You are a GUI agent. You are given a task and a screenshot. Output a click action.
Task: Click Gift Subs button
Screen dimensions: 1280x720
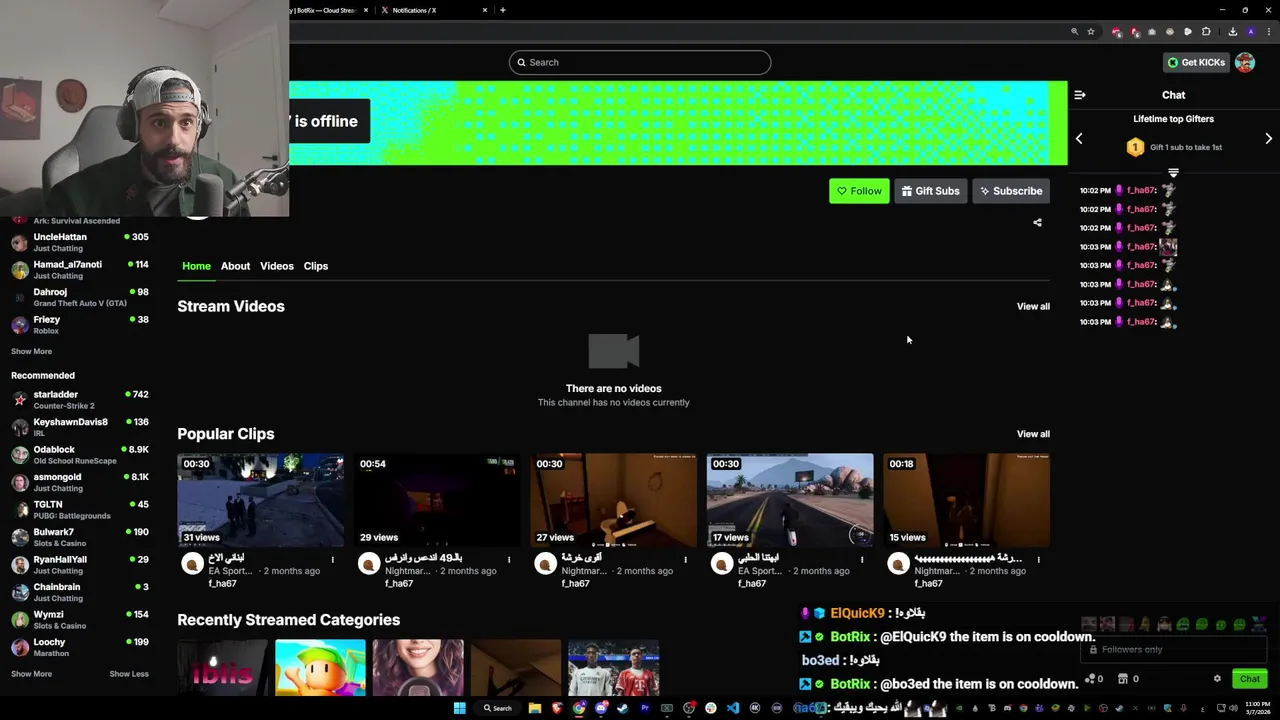tap(930, 191)
